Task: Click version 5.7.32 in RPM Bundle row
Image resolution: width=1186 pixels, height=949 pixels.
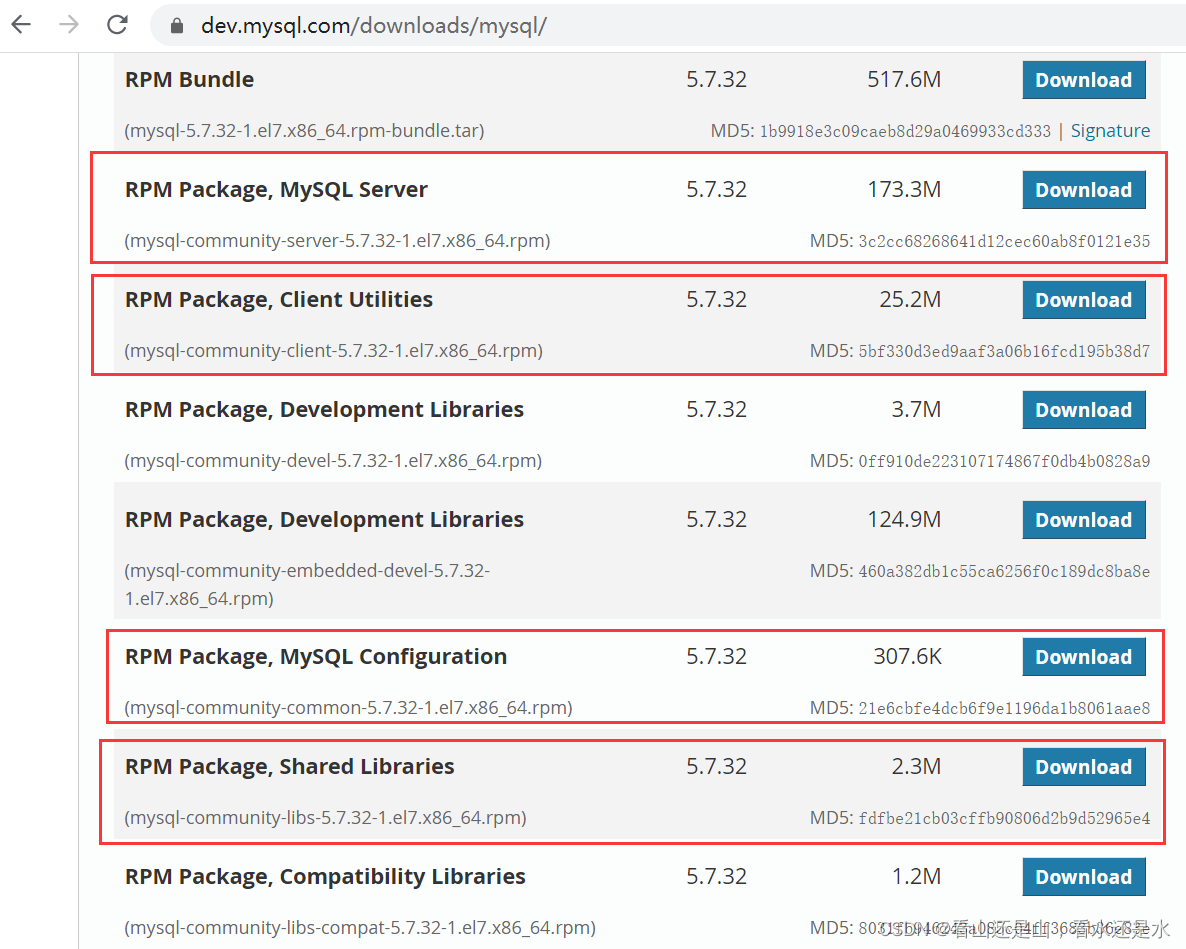Action: pos(716,79)
